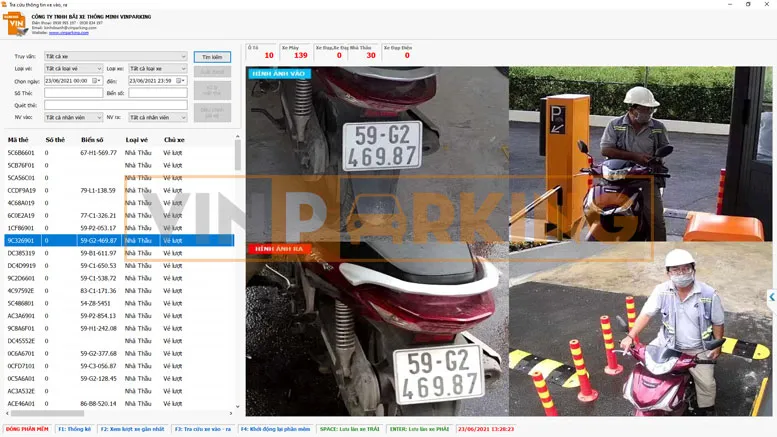The width and height of the screenshot is (777, 437).
Task: Click the Biển số column header
Action: pyautogui.click(x=92, y=140)
